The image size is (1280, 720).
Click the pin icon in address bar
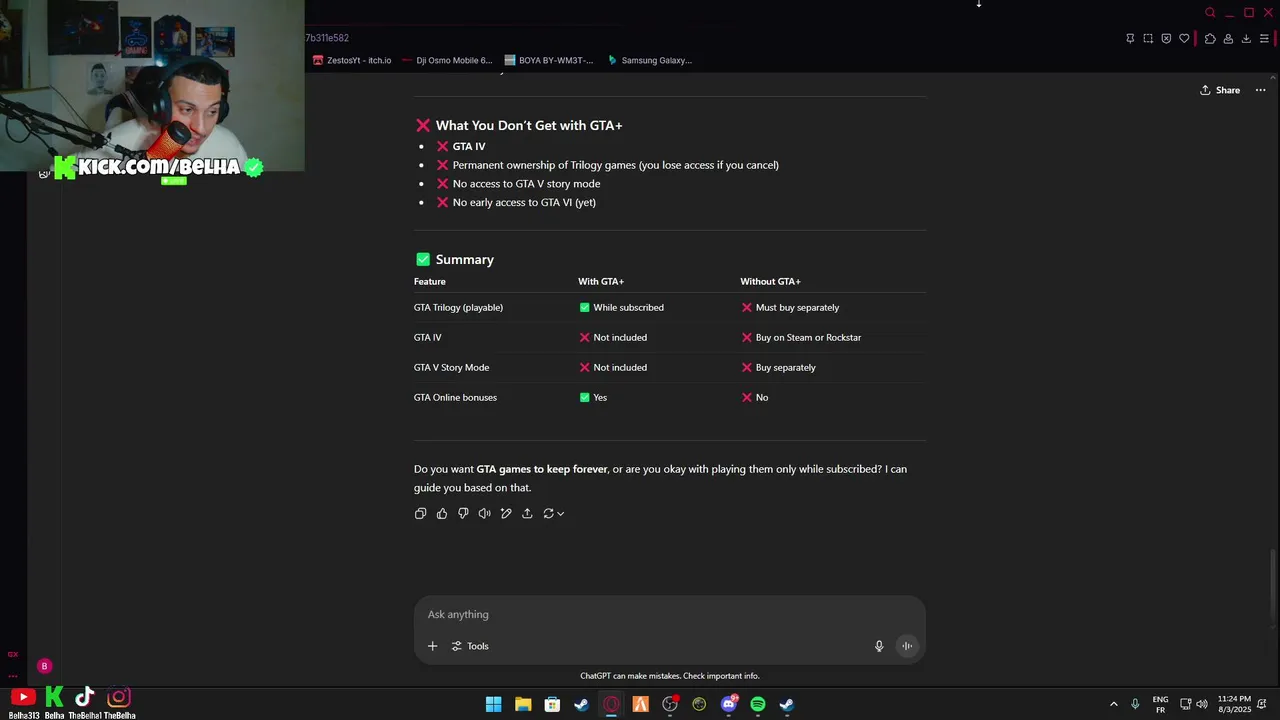point(1130,39)
